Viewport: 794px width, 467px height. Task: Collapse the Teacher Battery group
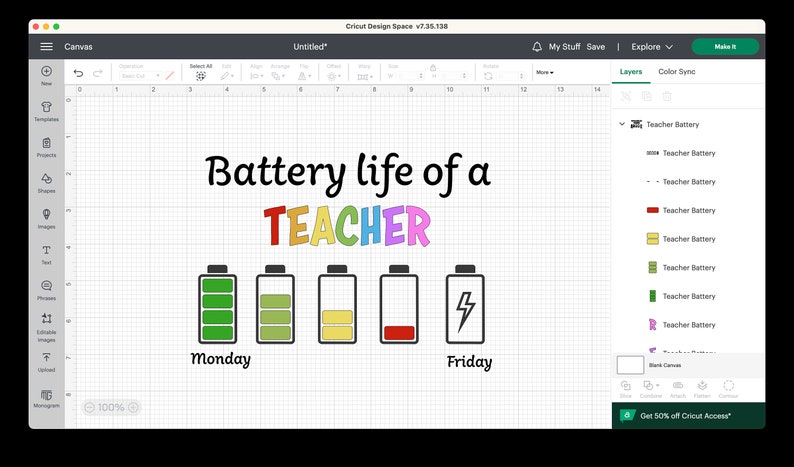click(x=622, y=124)
